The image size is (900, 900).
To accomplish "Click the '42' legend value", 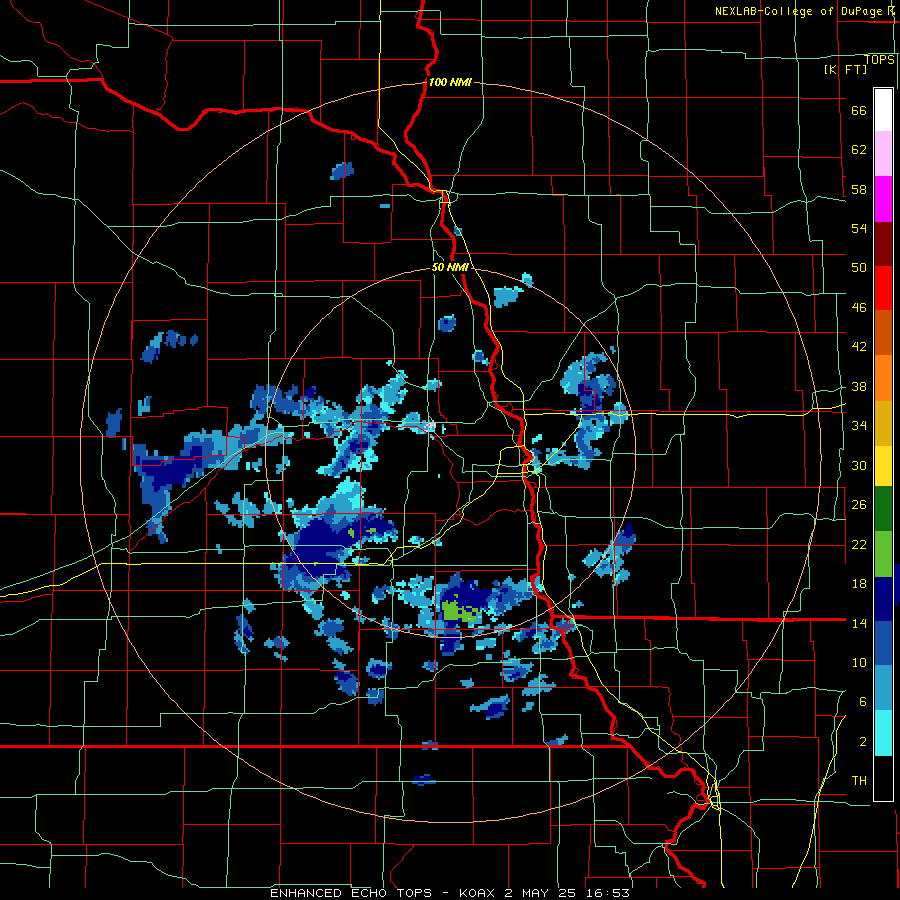I will [859, 346].
